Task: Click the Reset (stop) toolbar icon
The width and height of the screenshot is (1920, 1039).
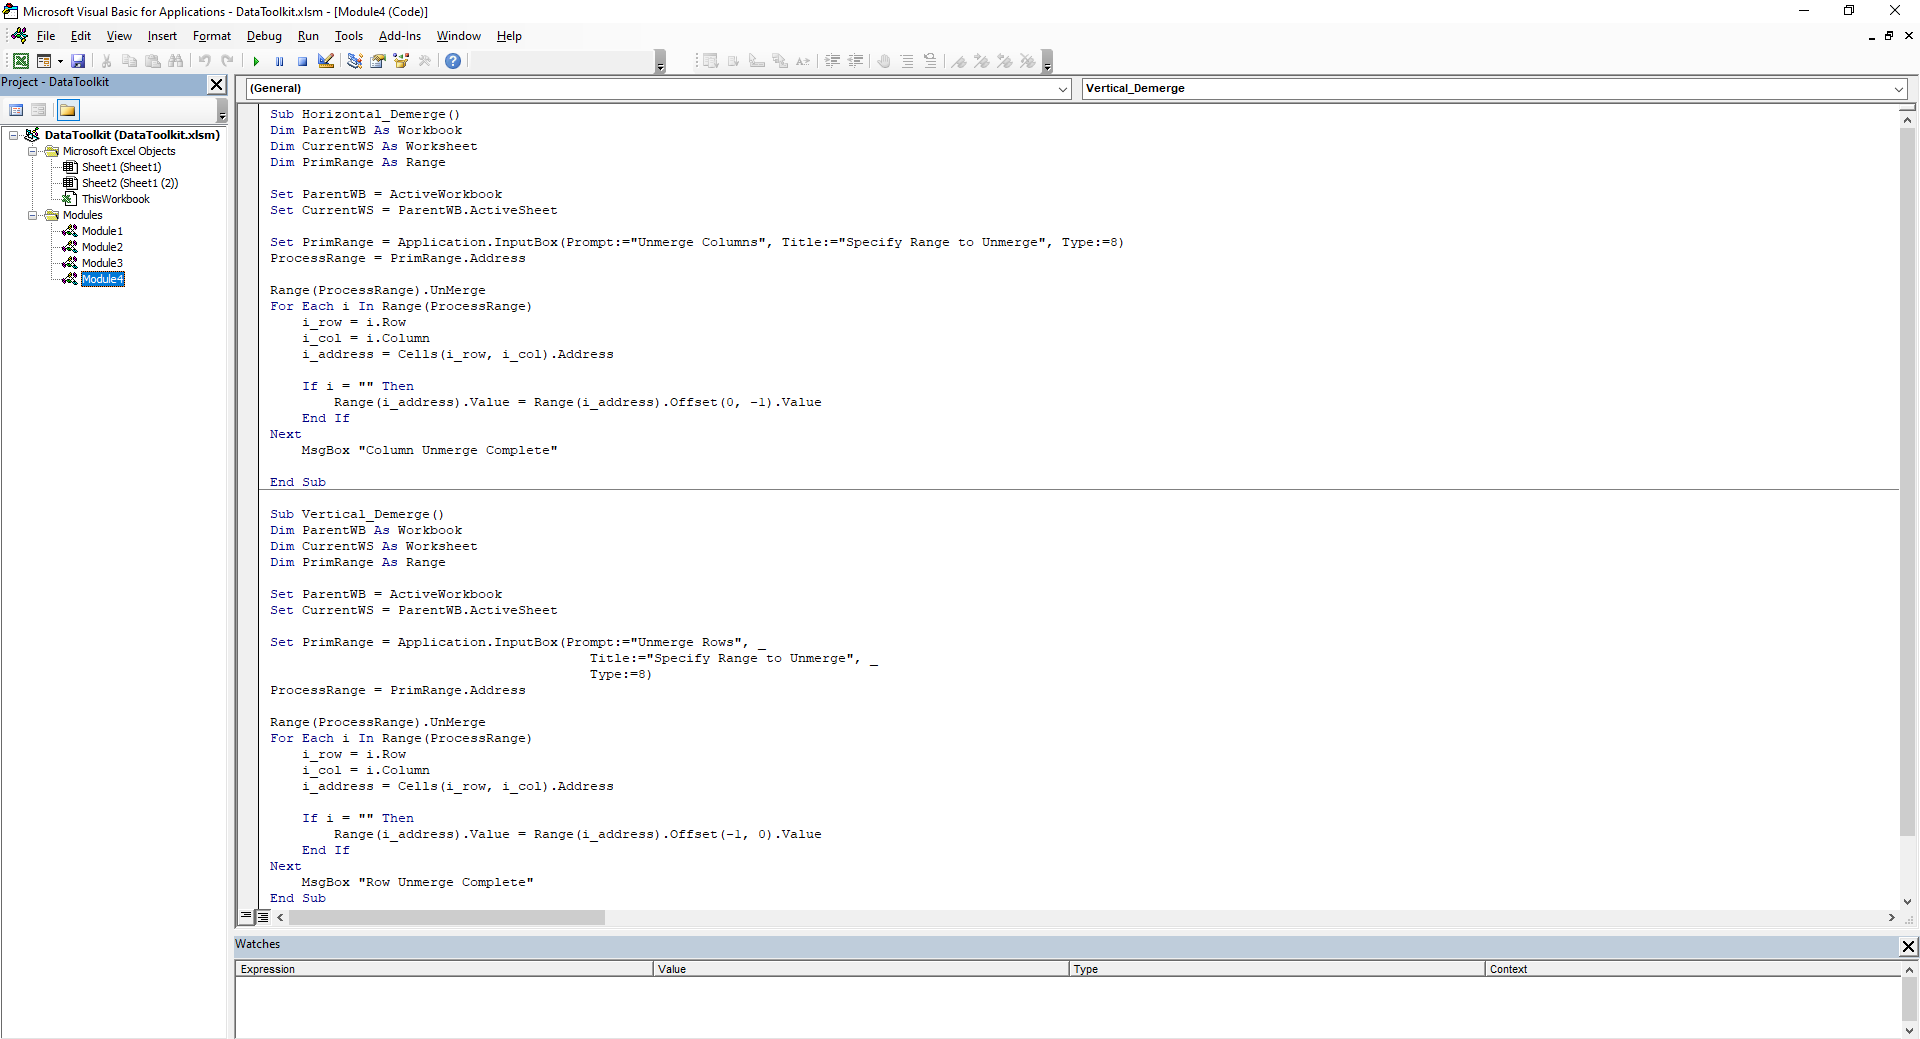Action: pos(302,62)
